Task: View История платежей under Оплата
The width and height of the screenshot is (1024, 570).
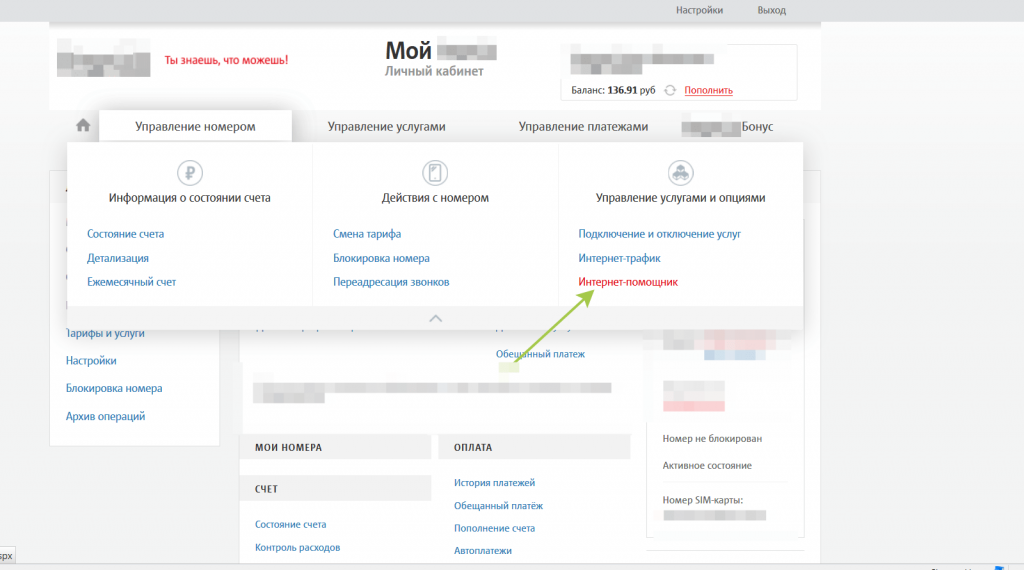Action: pos(494,483)
